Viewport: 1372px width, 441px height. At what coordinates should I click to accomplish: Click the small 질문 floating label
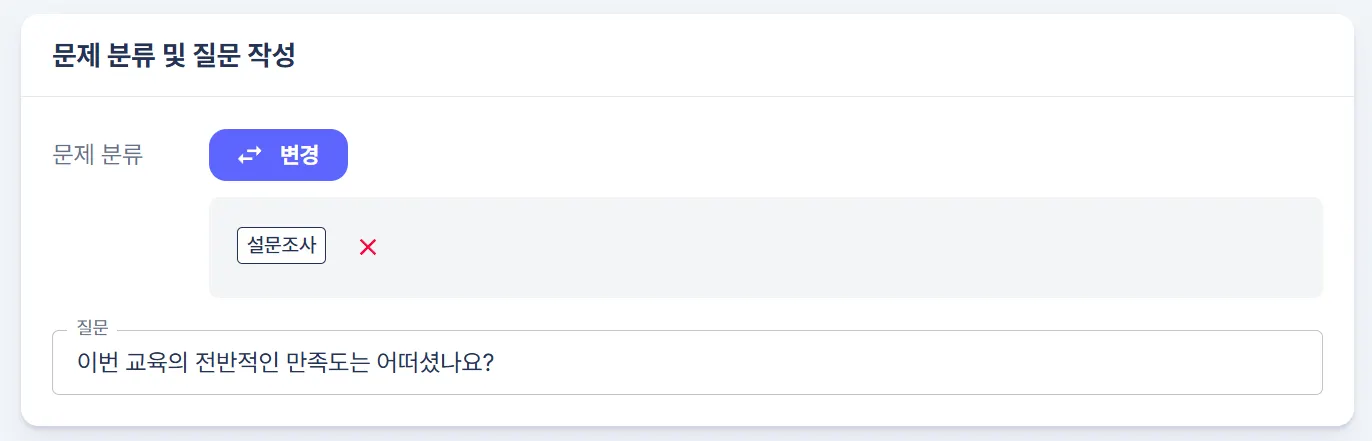(92, 329)
